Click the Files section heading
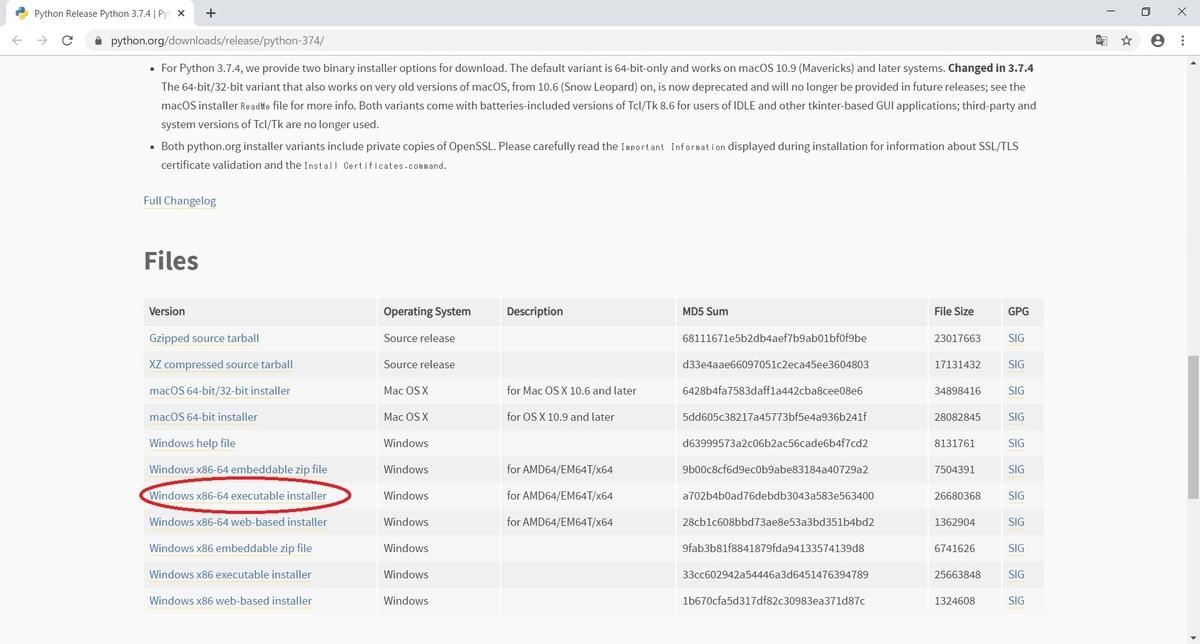1200x644 pixels. click(x=171, y=261)
